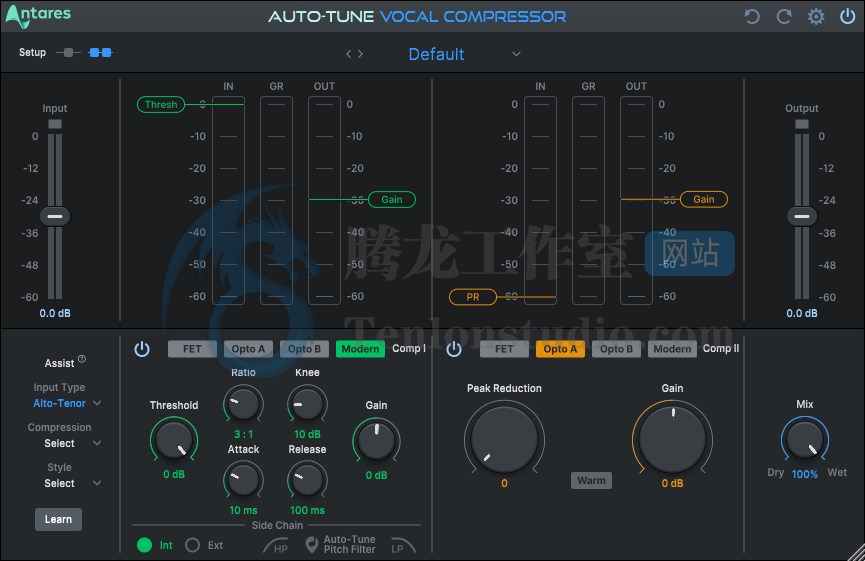Image resolution: width=865 pixels, height=561 pixels.
Task: Toggle Comp II power button
Action: (453, 349)
